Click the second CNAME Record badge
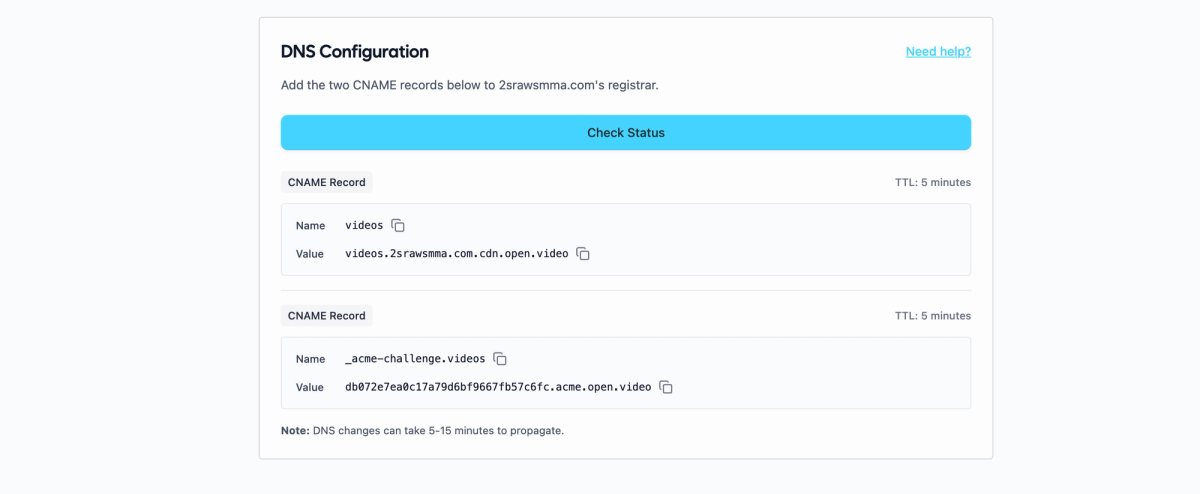The height and width of the screenshot is (494, 1200). coord(327,315)
